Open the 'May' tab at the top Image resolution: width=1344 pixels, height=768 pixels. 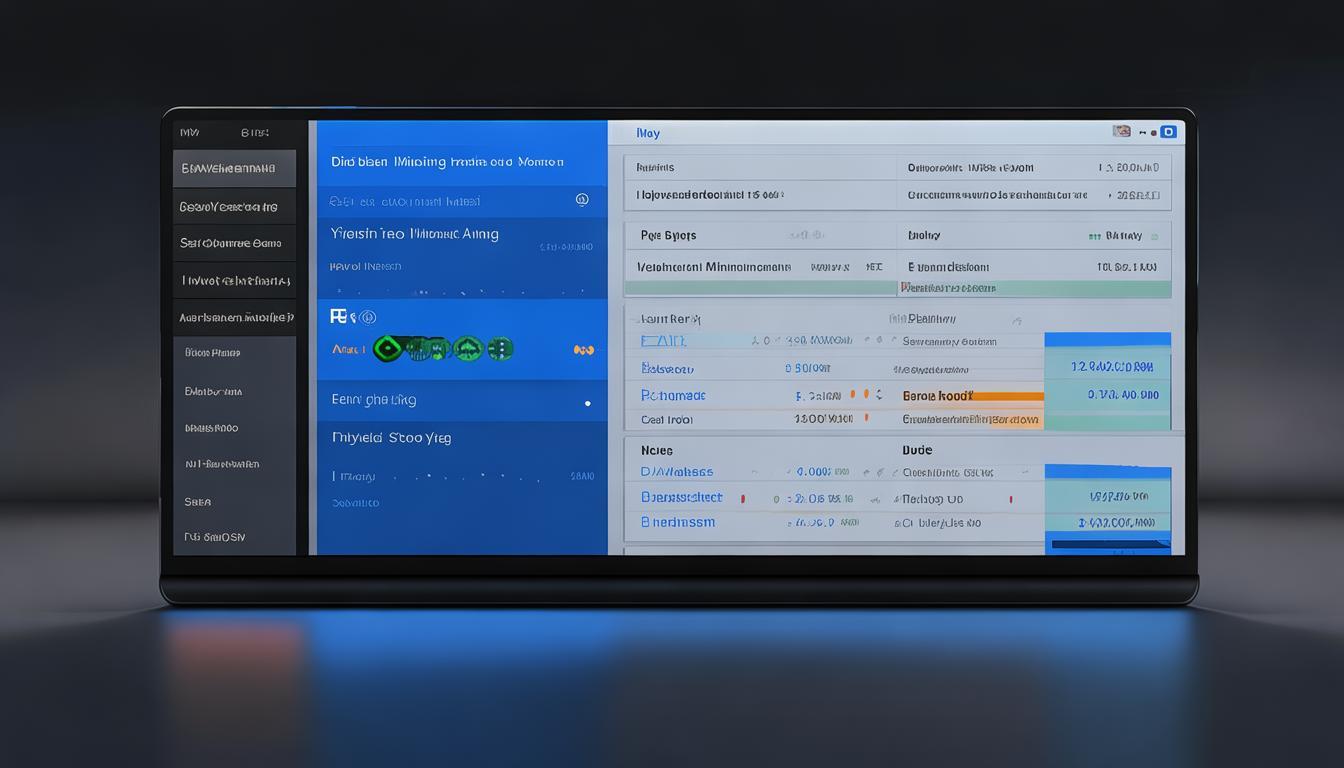(648, 133)
